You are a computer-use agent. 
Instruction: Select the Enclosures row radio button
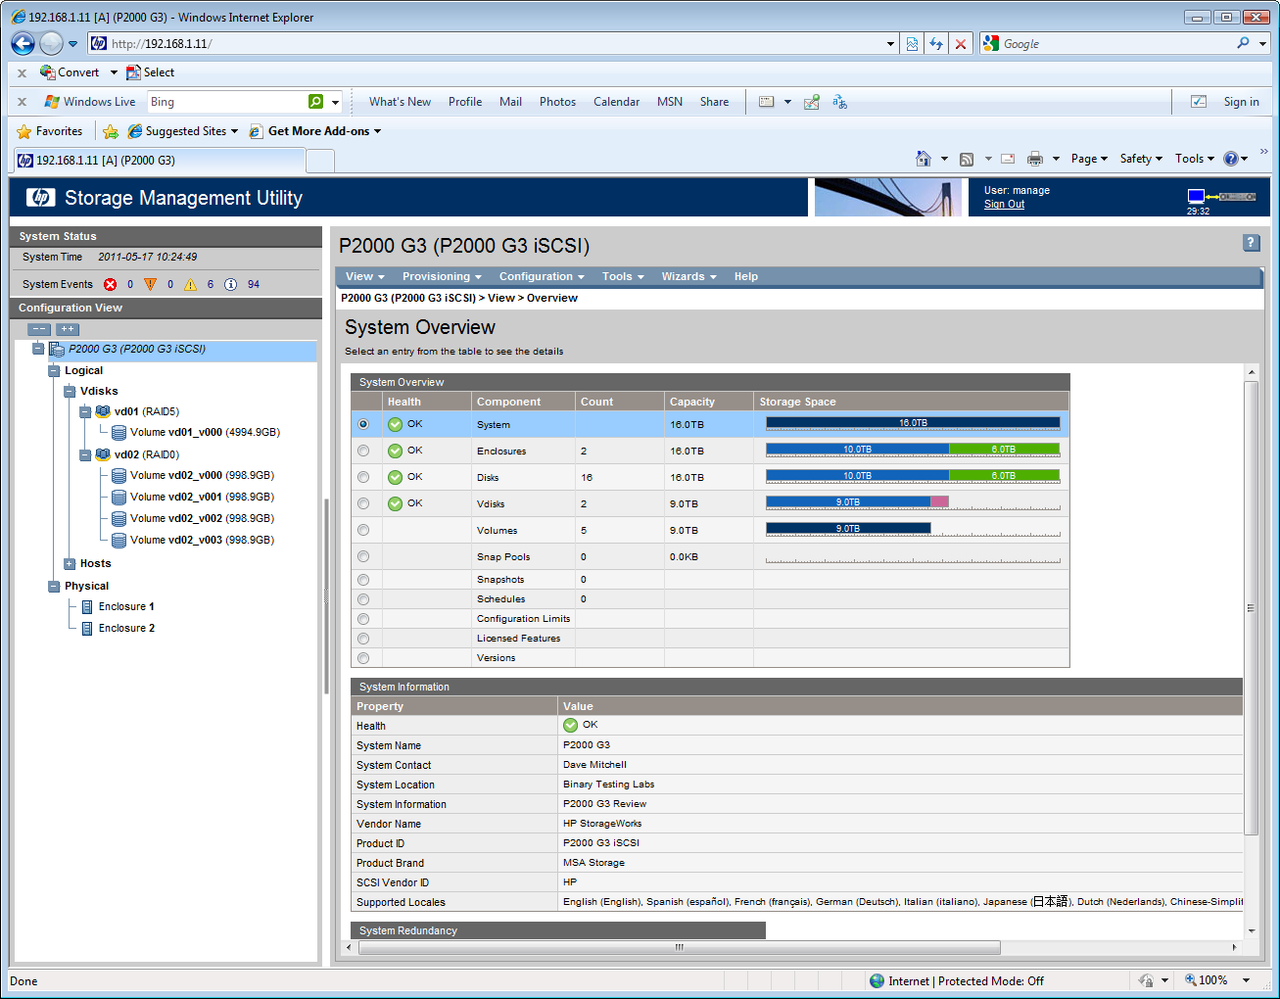(x=363, y=451)
